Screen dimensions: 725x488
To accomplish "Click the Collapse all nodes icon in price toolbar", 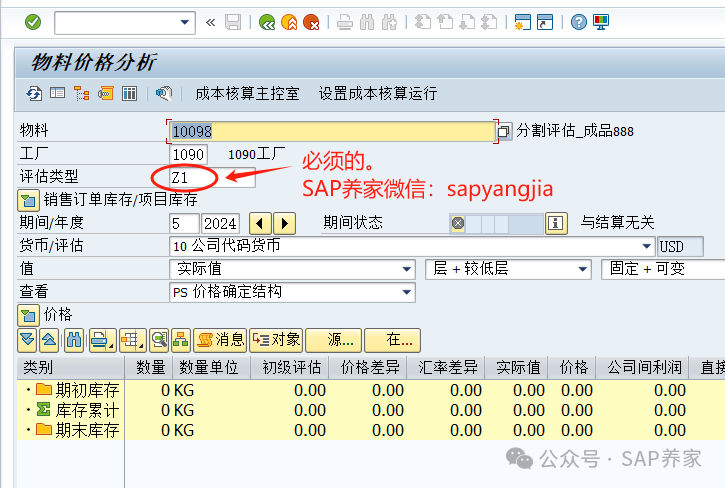I will (x=49, y=340).
